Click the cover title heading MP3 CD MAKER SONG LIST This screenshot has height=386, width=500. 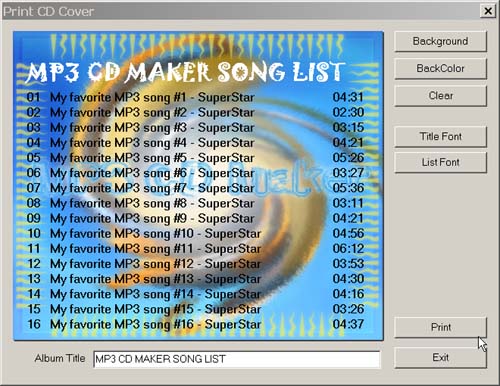coord(185,72)
